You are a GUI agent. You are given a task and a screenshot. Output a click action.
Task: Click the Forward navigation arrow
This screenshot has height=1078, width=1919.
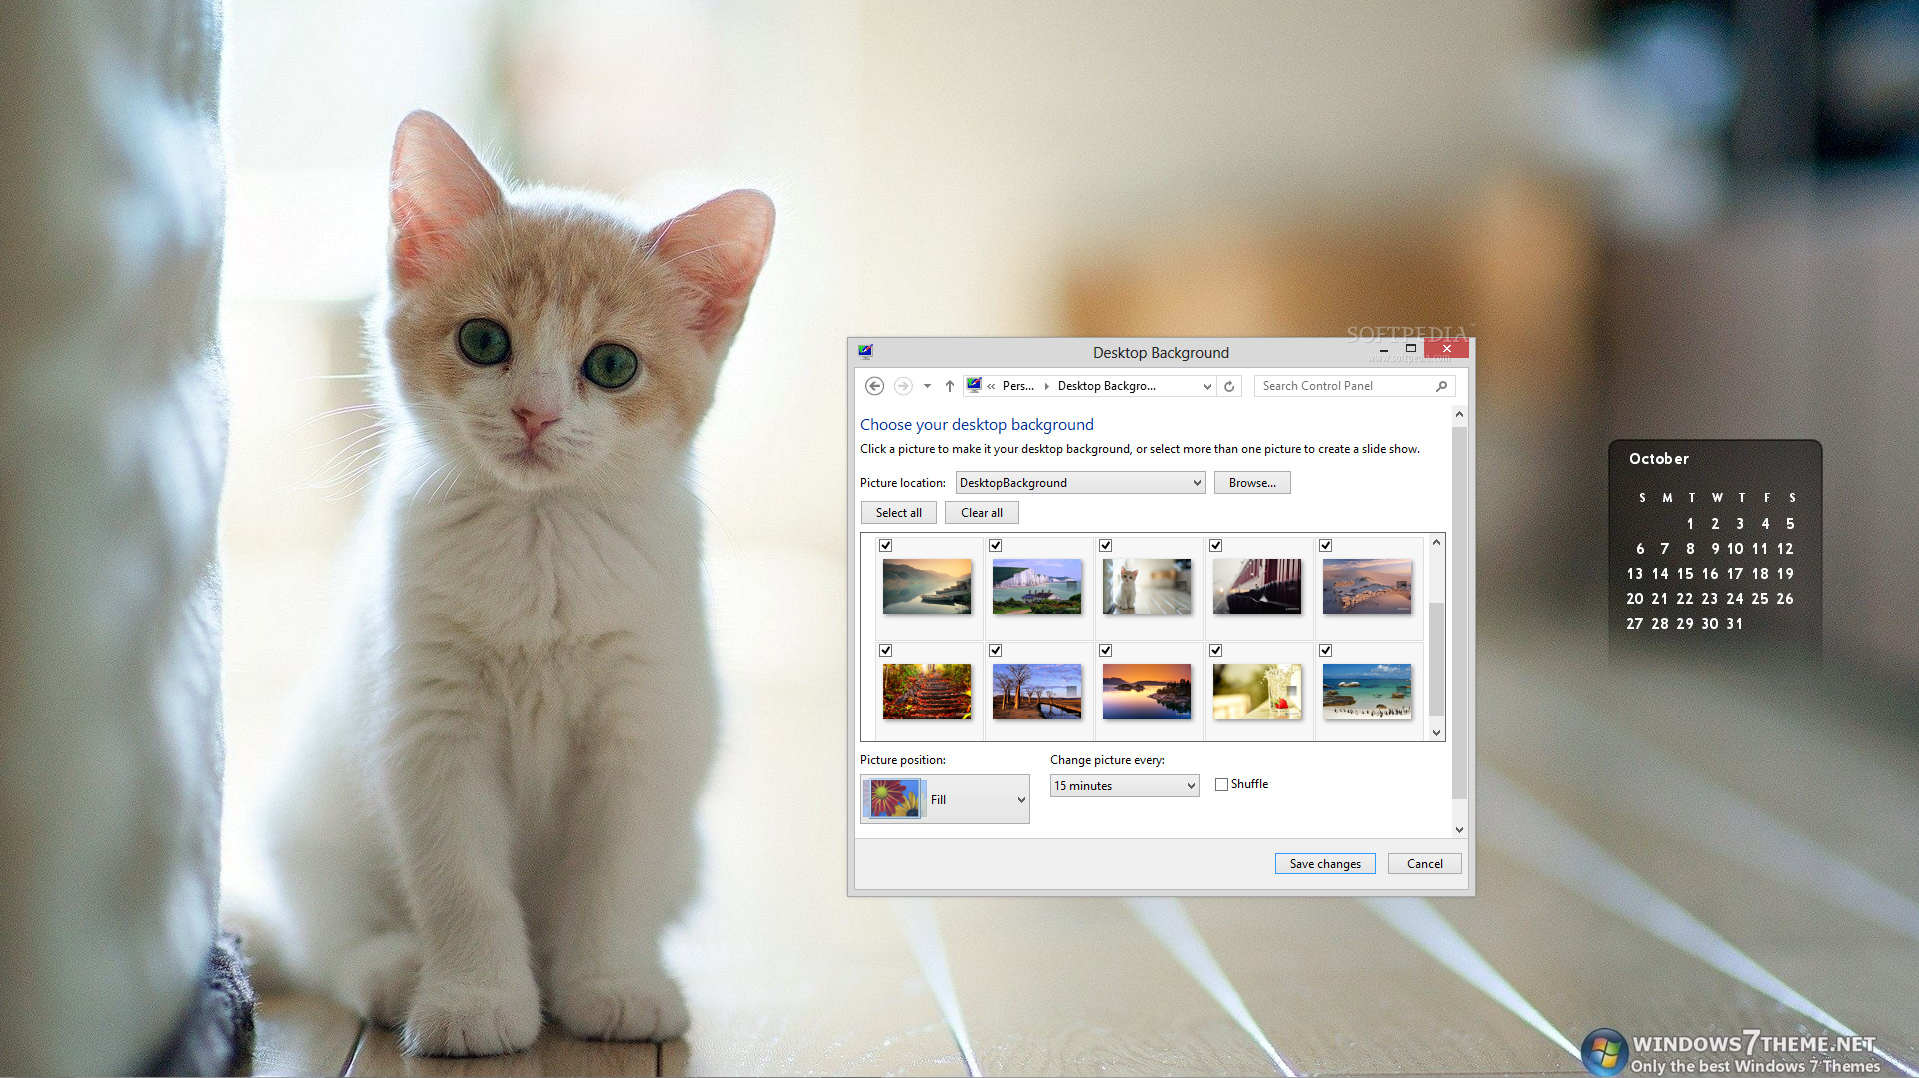pos(903,386)
